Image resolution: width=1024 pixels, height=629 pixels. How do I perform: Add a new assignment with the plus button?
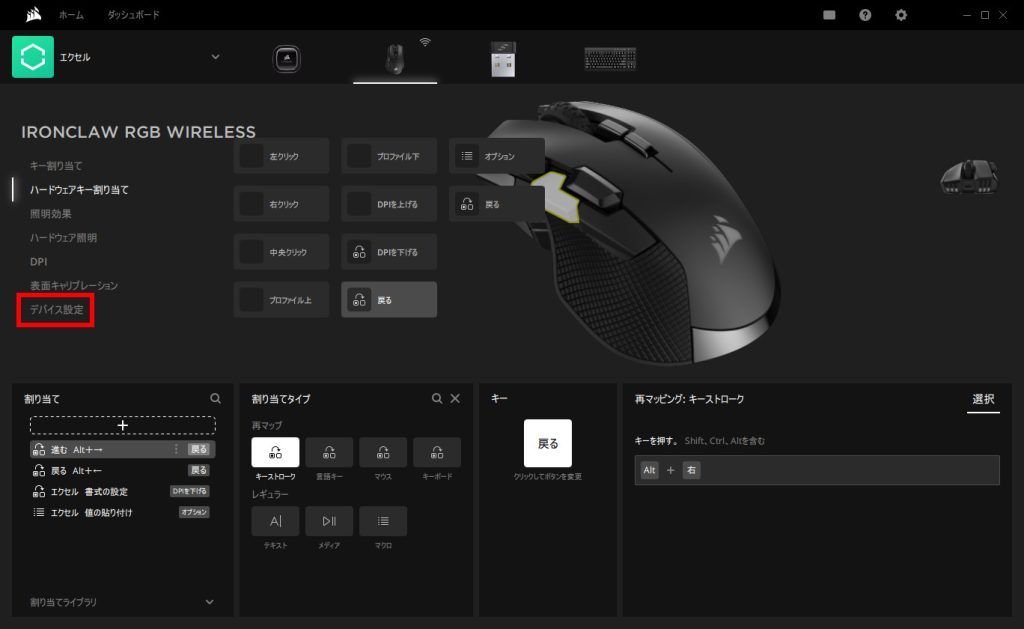[x=123, y=425]
